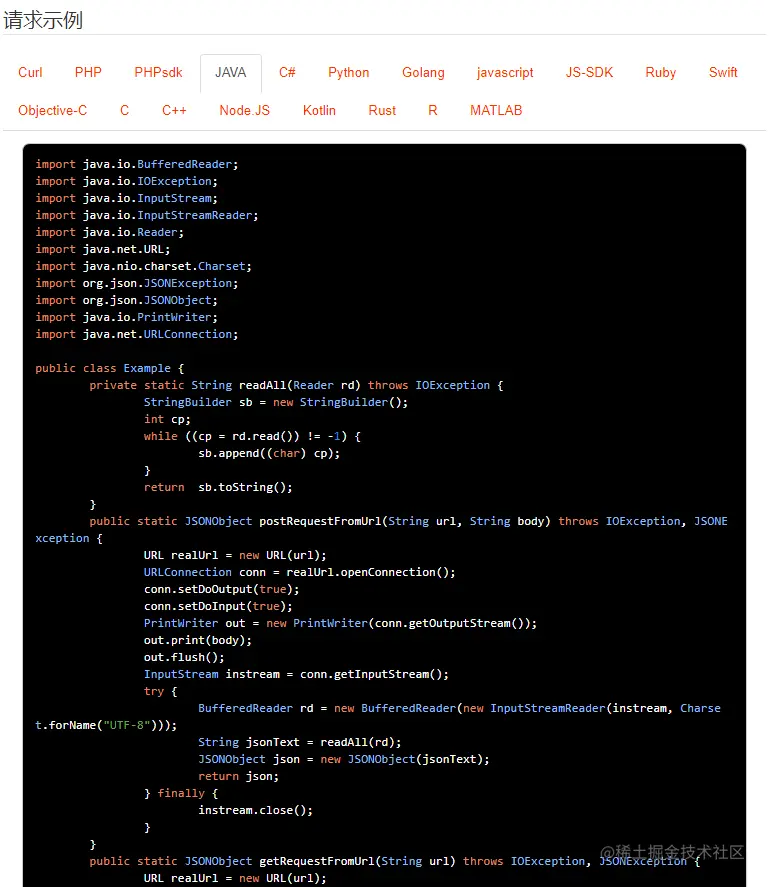Click the line 'import java.net.URLConnection;'
Image resolution: width=770 pixels, height=887 pixels.
click(x=137, y=334)
